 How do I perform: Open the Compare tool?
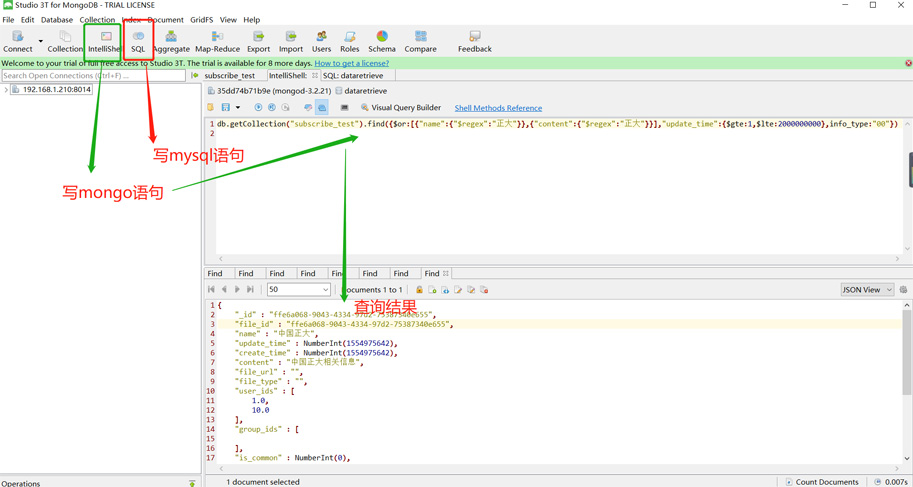tap(420, 41)
